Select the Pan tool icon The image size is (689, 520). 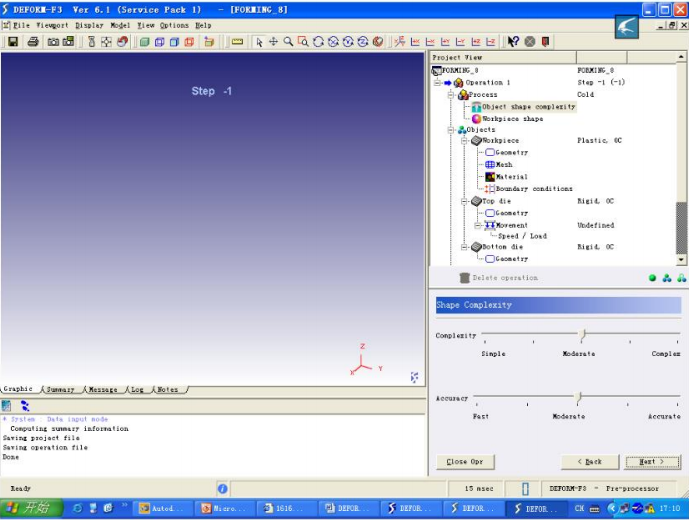pyautogui.click(x=273, y=42)
